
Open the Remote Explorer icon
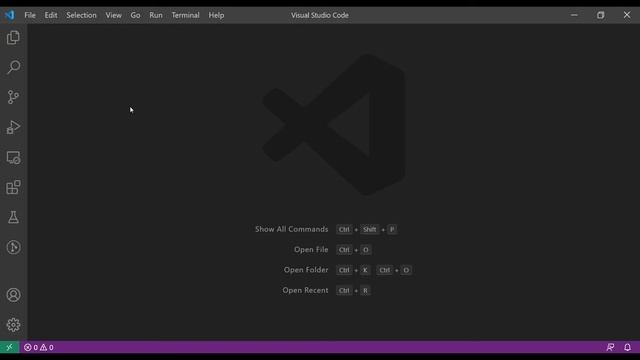[x=13, y=158]
